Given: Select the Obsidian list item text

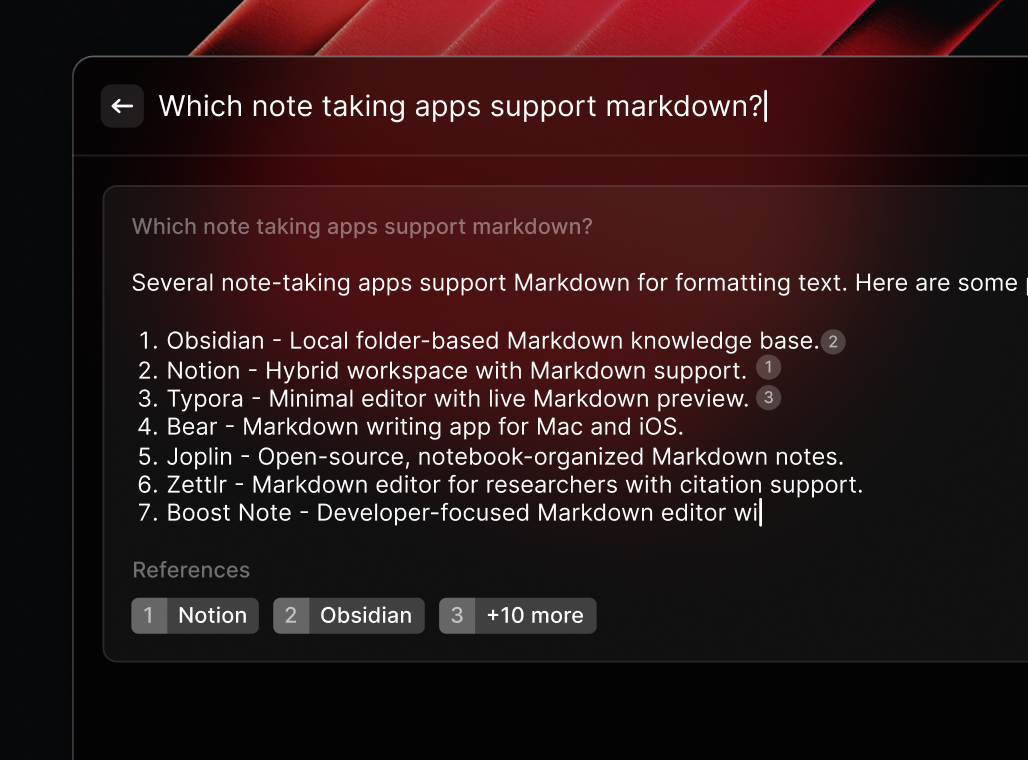Looking at the screenshot, I should pyautogui.click(x=479, y=341).
